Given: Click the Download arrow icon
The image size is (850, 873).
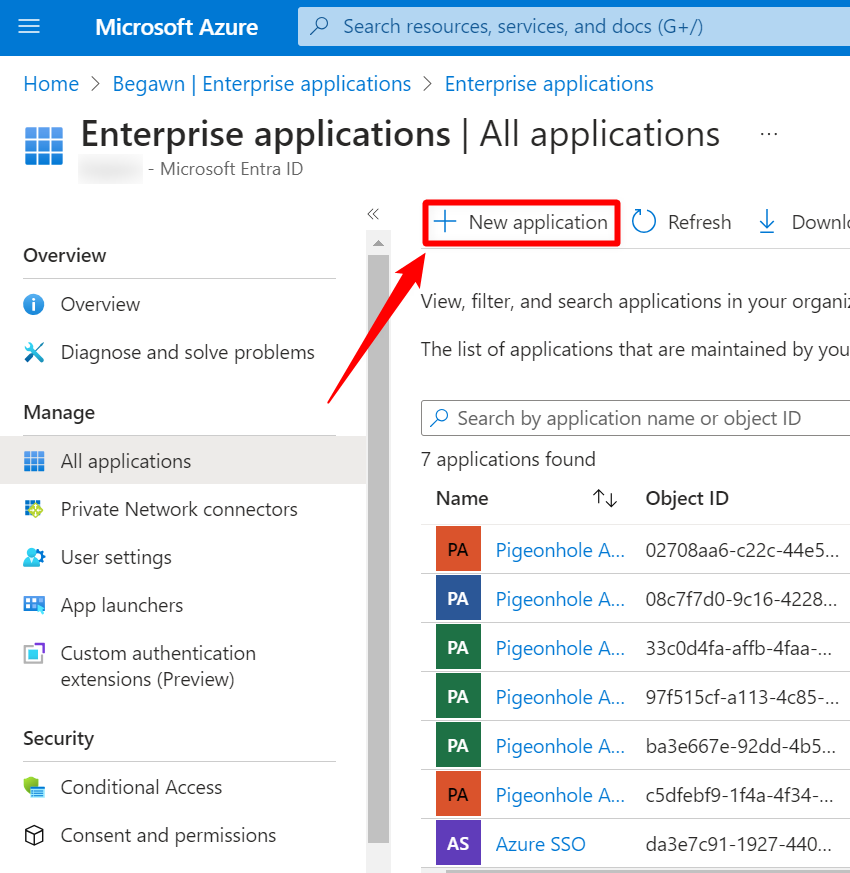Looking at the screenshot, I should pos(767,222).
